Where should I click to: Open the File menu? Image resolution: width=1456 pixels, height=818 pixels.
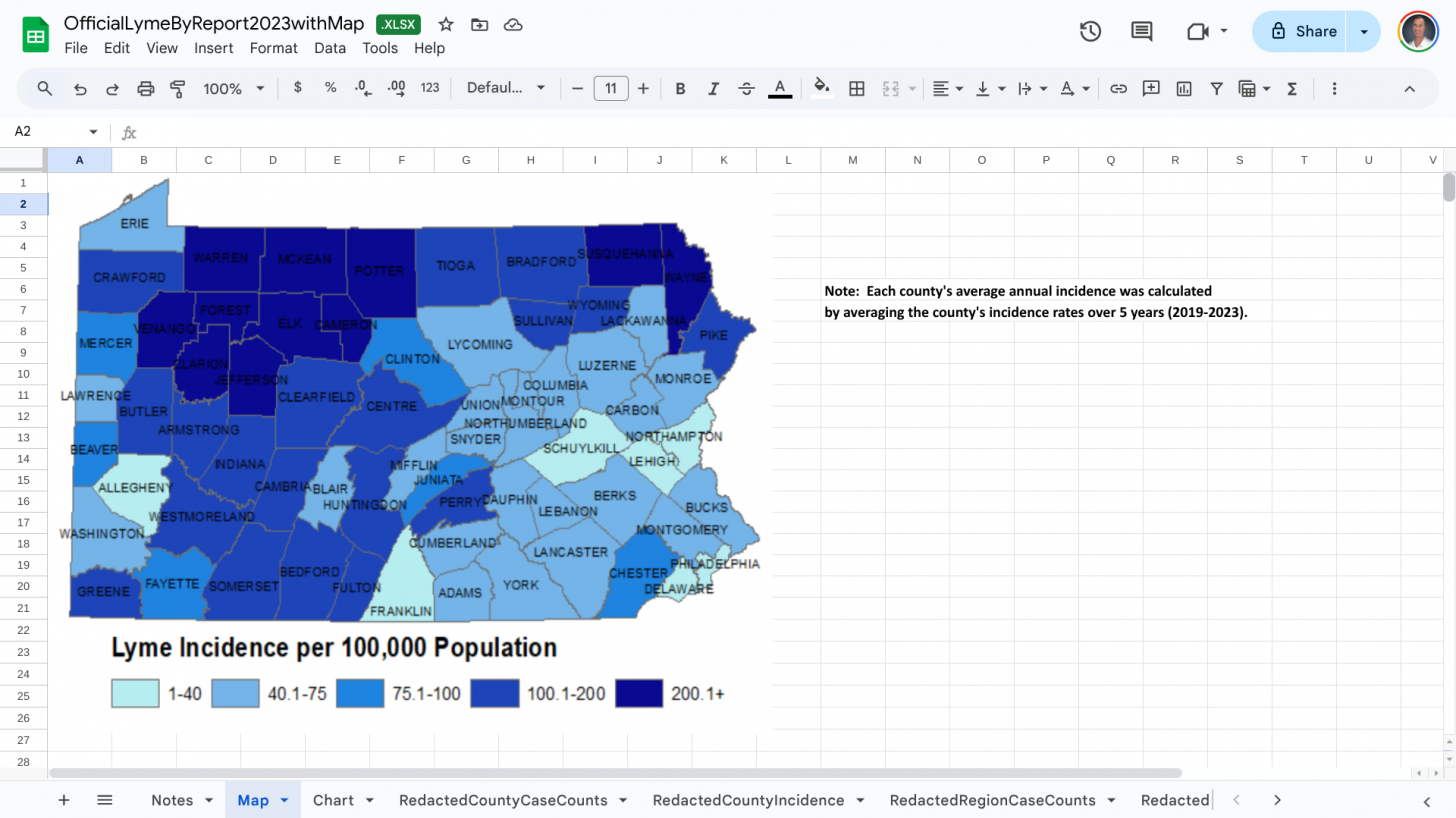[75, 48]
